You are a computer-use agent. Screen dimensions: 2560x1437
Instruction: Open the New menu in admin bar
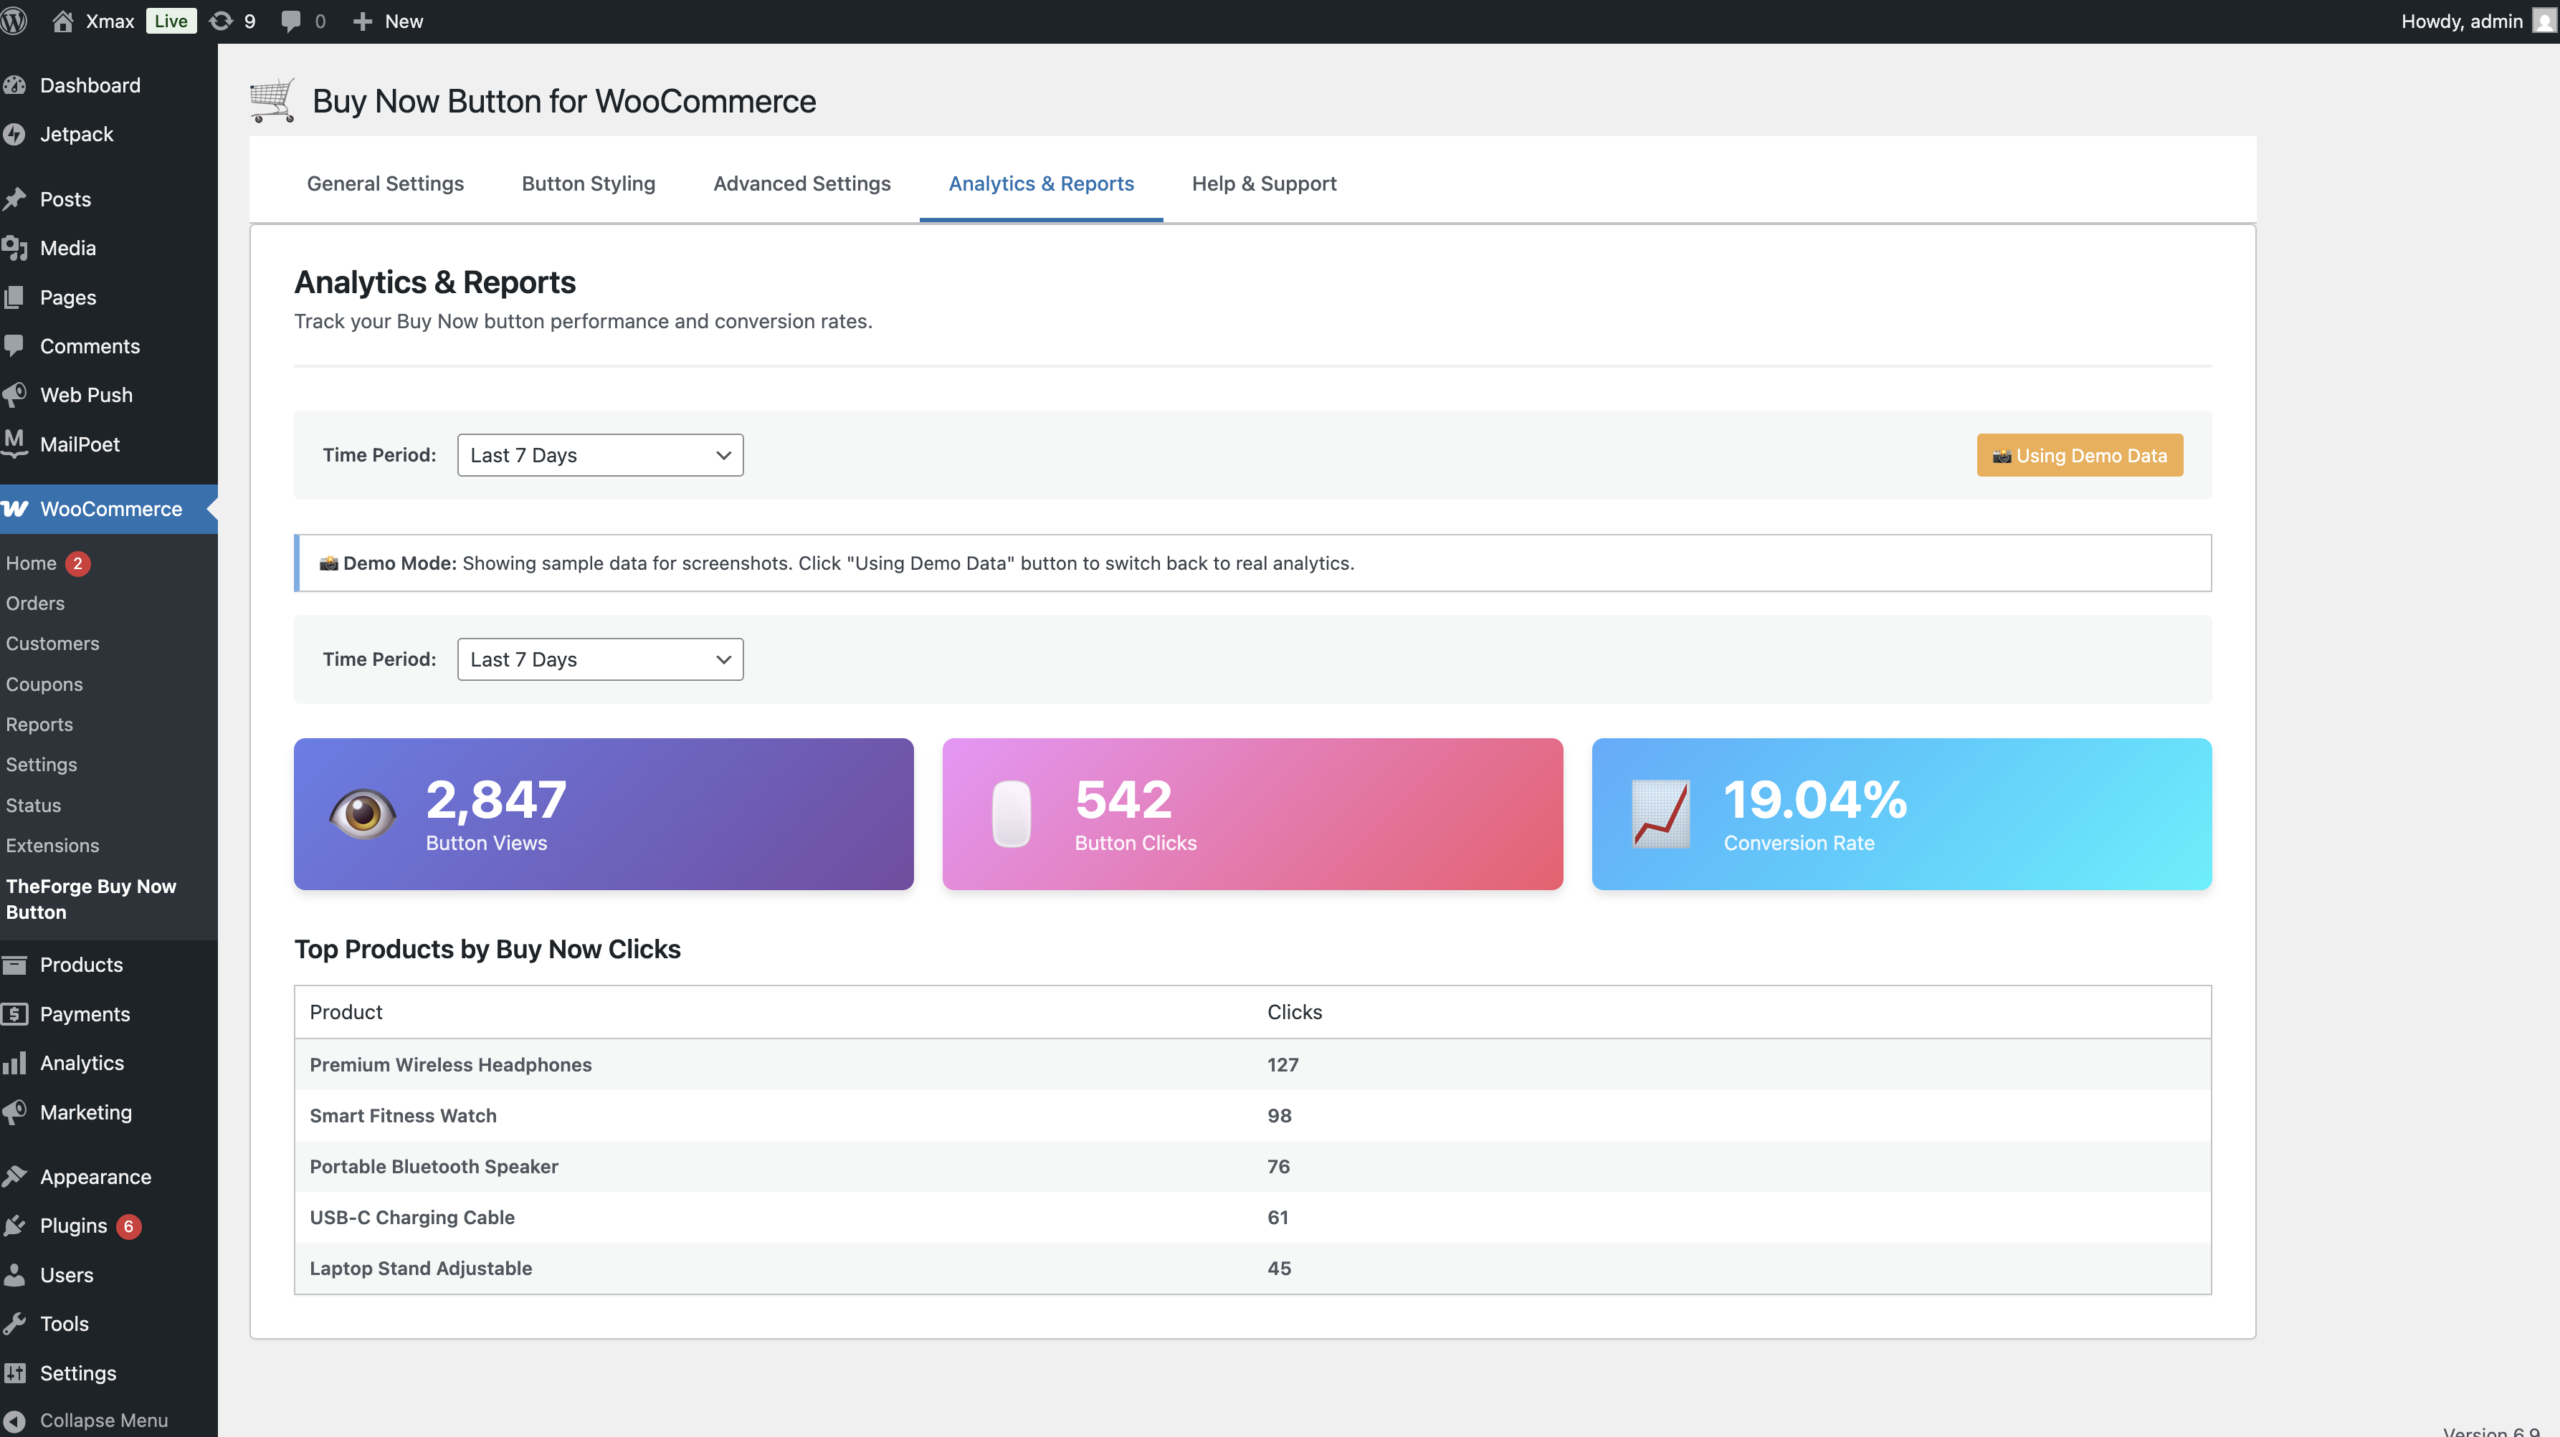tap(388, 20)
